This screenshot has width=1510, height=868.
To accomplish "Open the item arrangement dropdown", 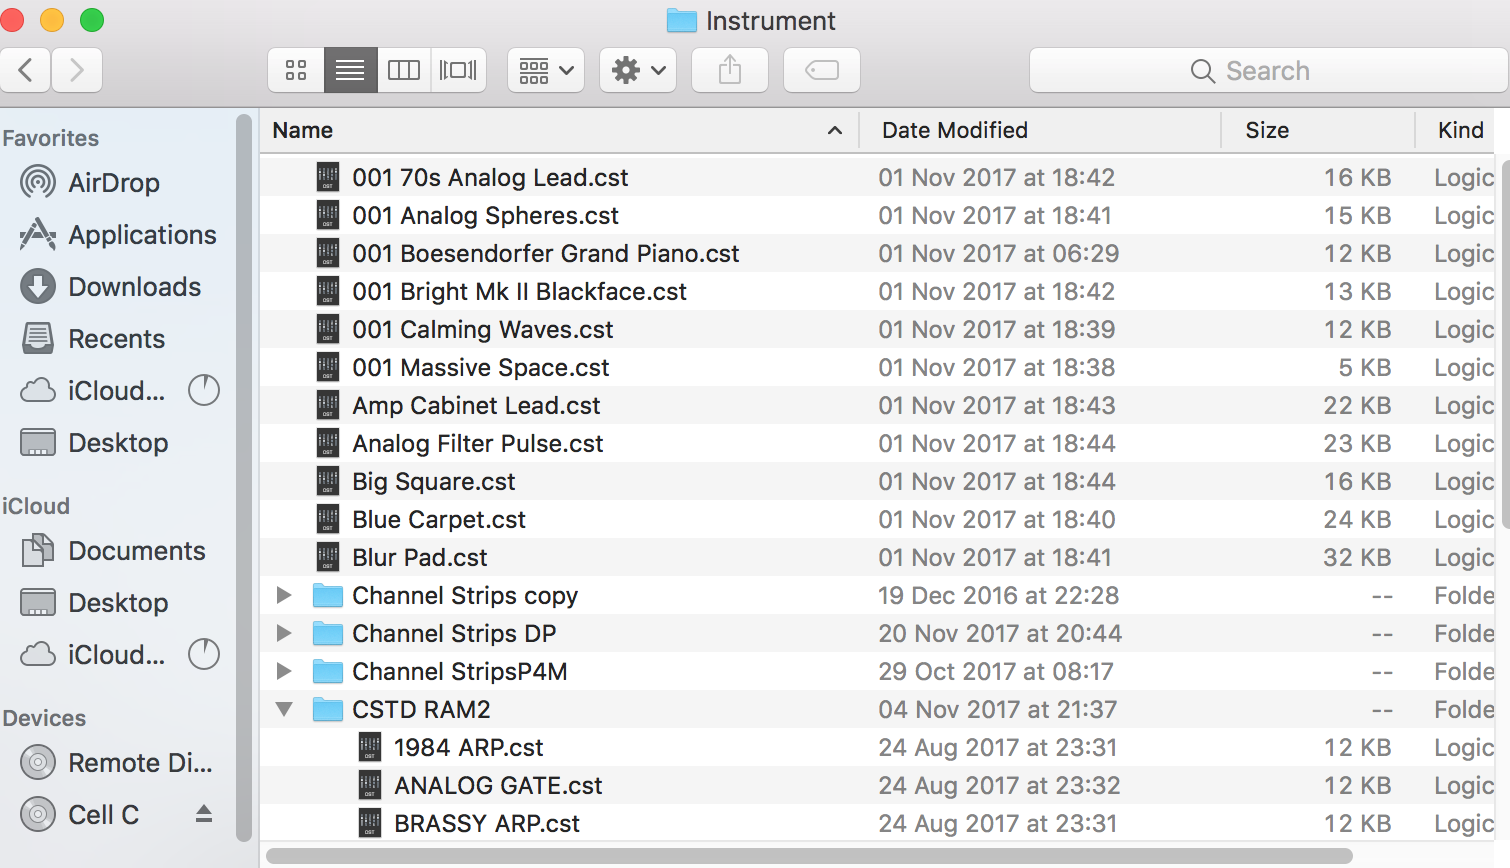I will click(545, 70).
